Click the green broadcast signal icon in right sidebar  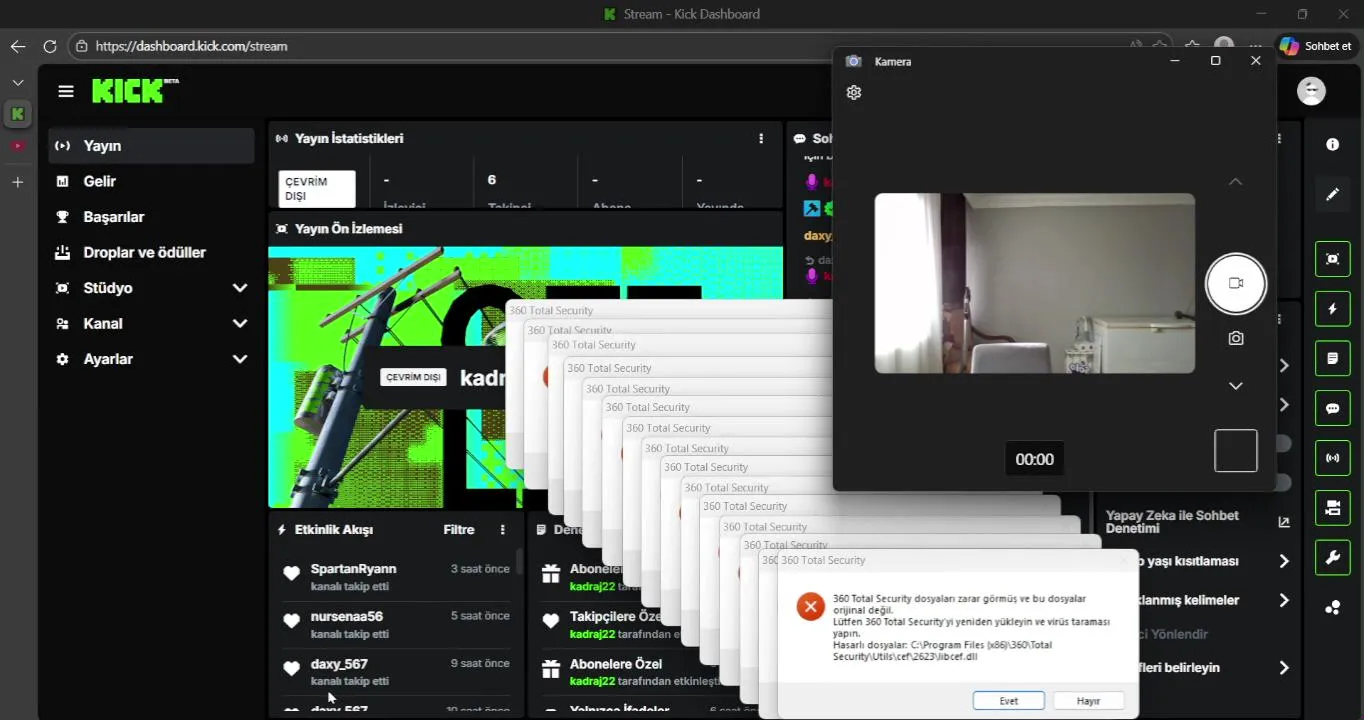click(1332, 458)
